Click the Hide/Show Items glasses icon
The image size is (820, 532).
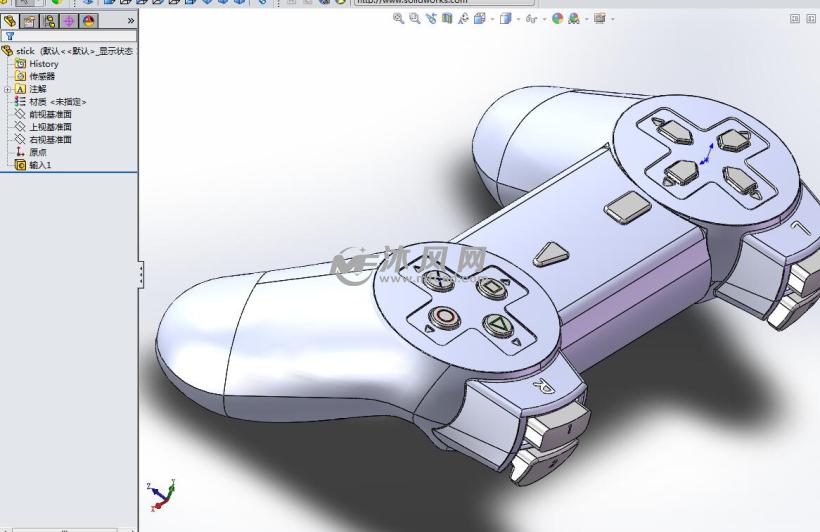click(531, 19)
